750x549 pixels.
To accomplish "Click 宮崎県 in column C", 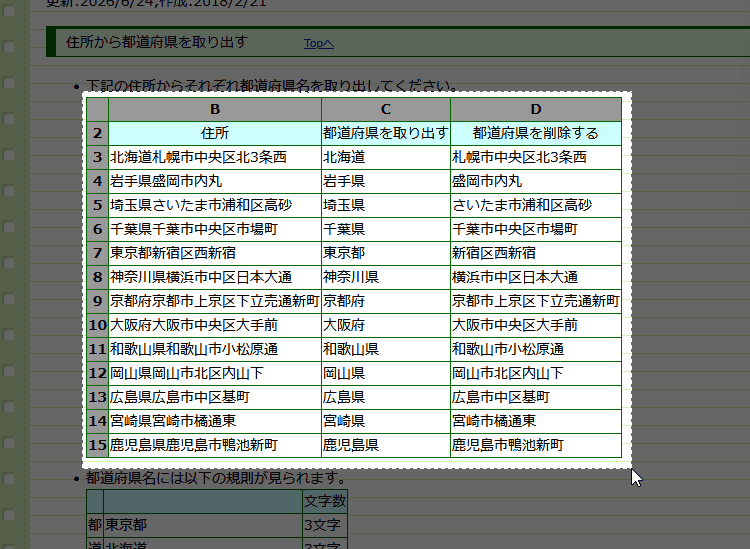I will [x=386, y=421].
